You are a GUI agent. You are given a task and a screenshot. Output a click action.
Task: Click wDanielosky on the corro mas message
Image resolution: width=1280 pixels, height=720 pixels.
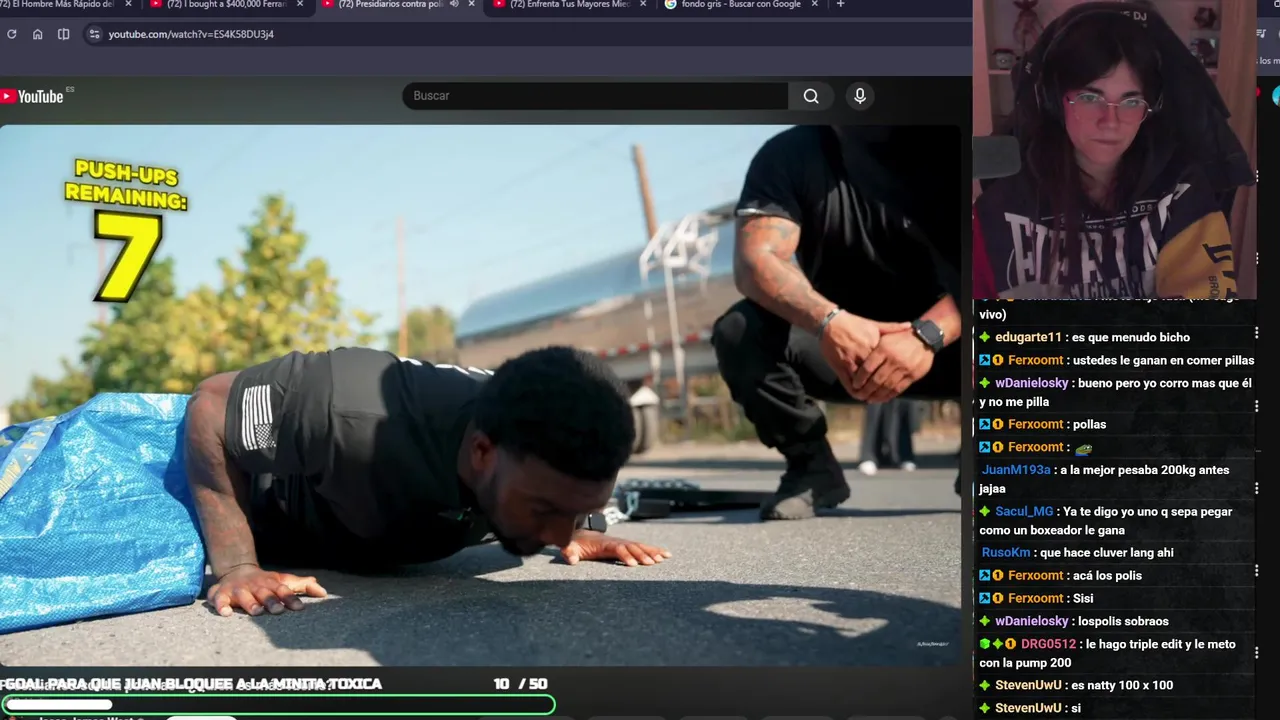point(1031,384)
